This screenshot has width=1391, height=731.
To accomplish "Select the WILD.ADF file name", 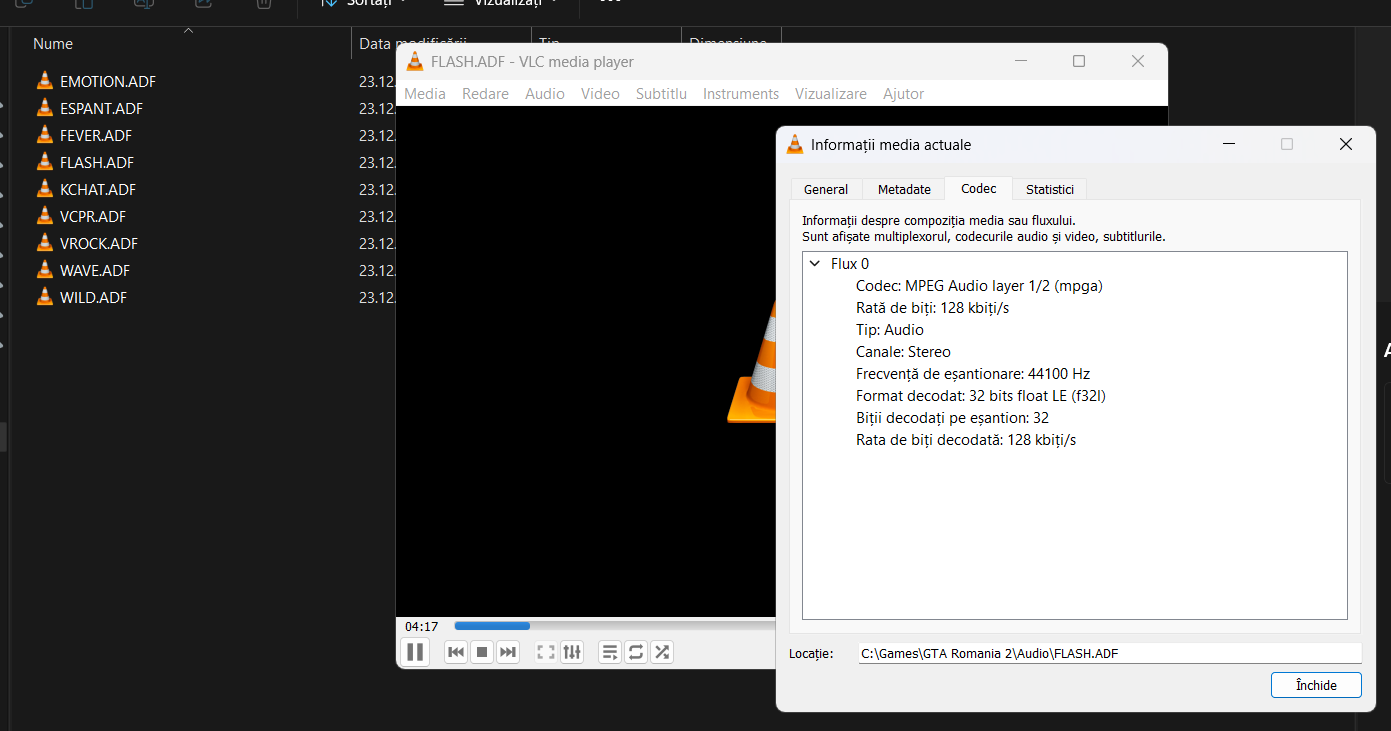I will [93, 297].
